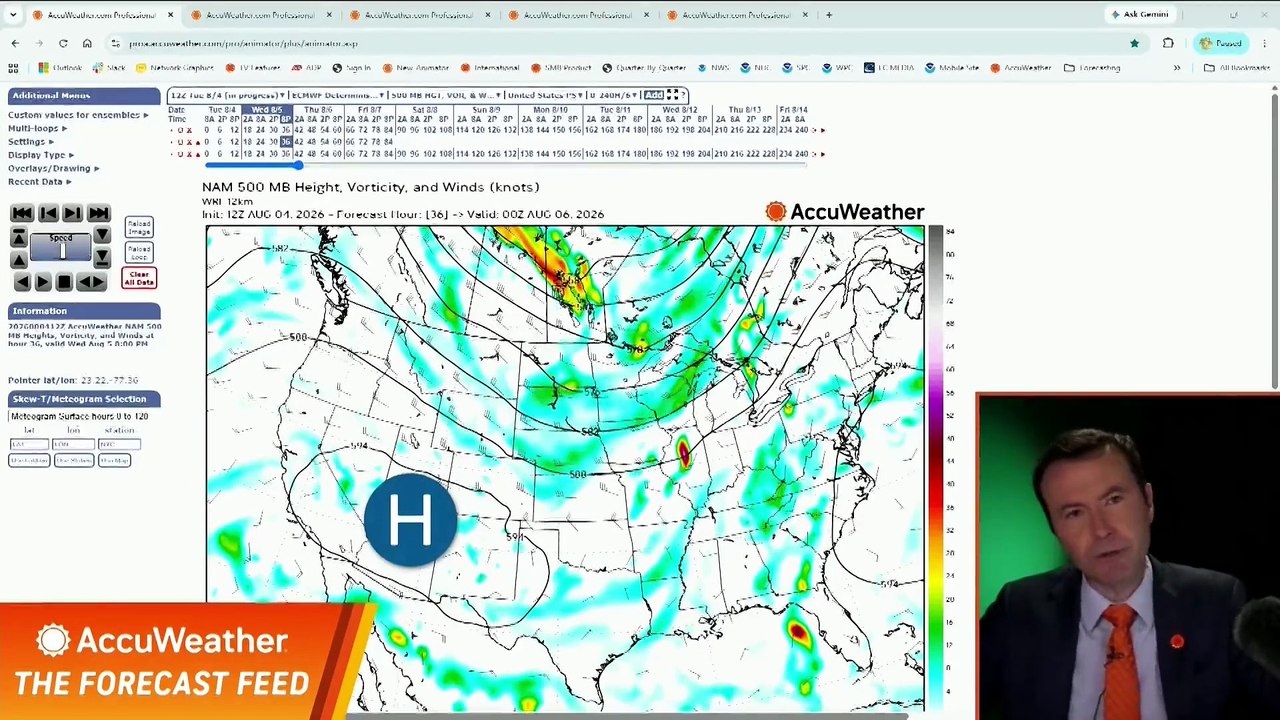Expand Custom values for ensembles menu

(78, 115)
